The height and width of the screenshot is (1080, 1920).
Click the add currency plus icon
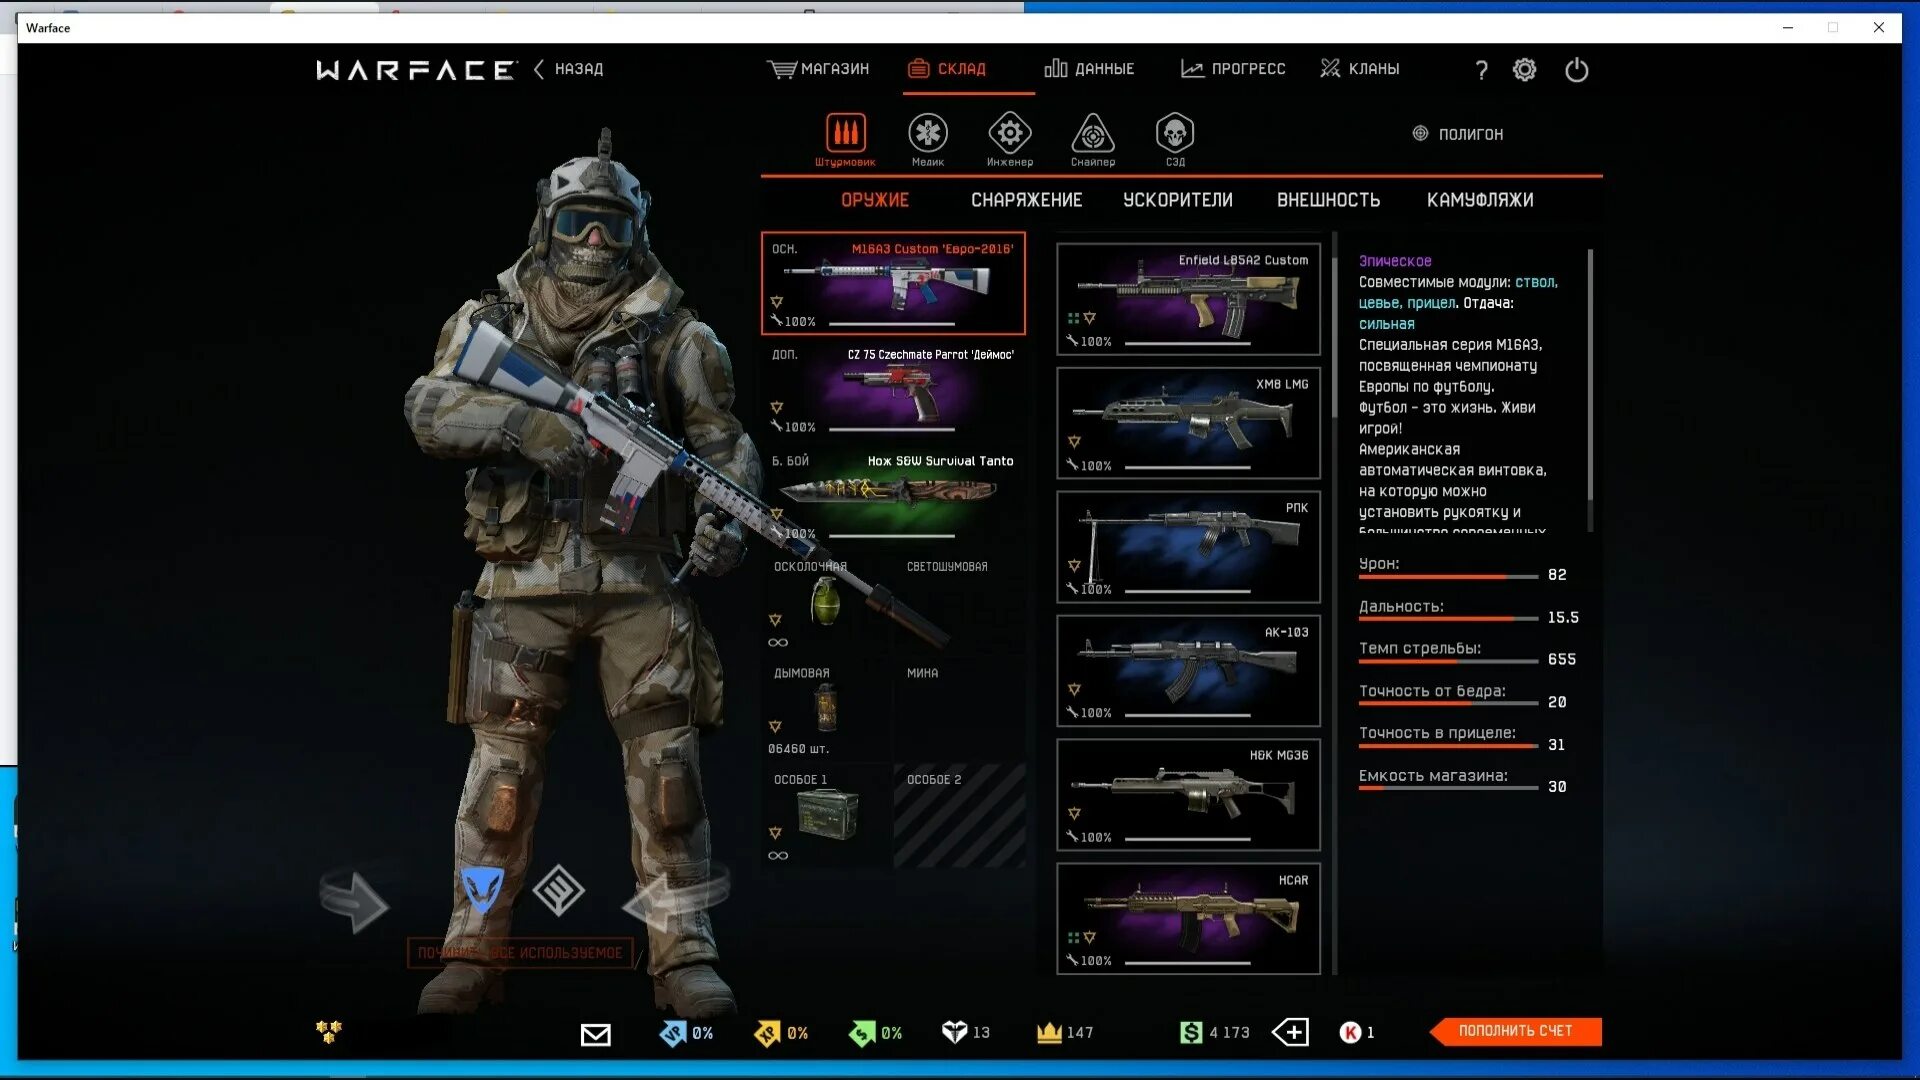tap(1290, 1032)
